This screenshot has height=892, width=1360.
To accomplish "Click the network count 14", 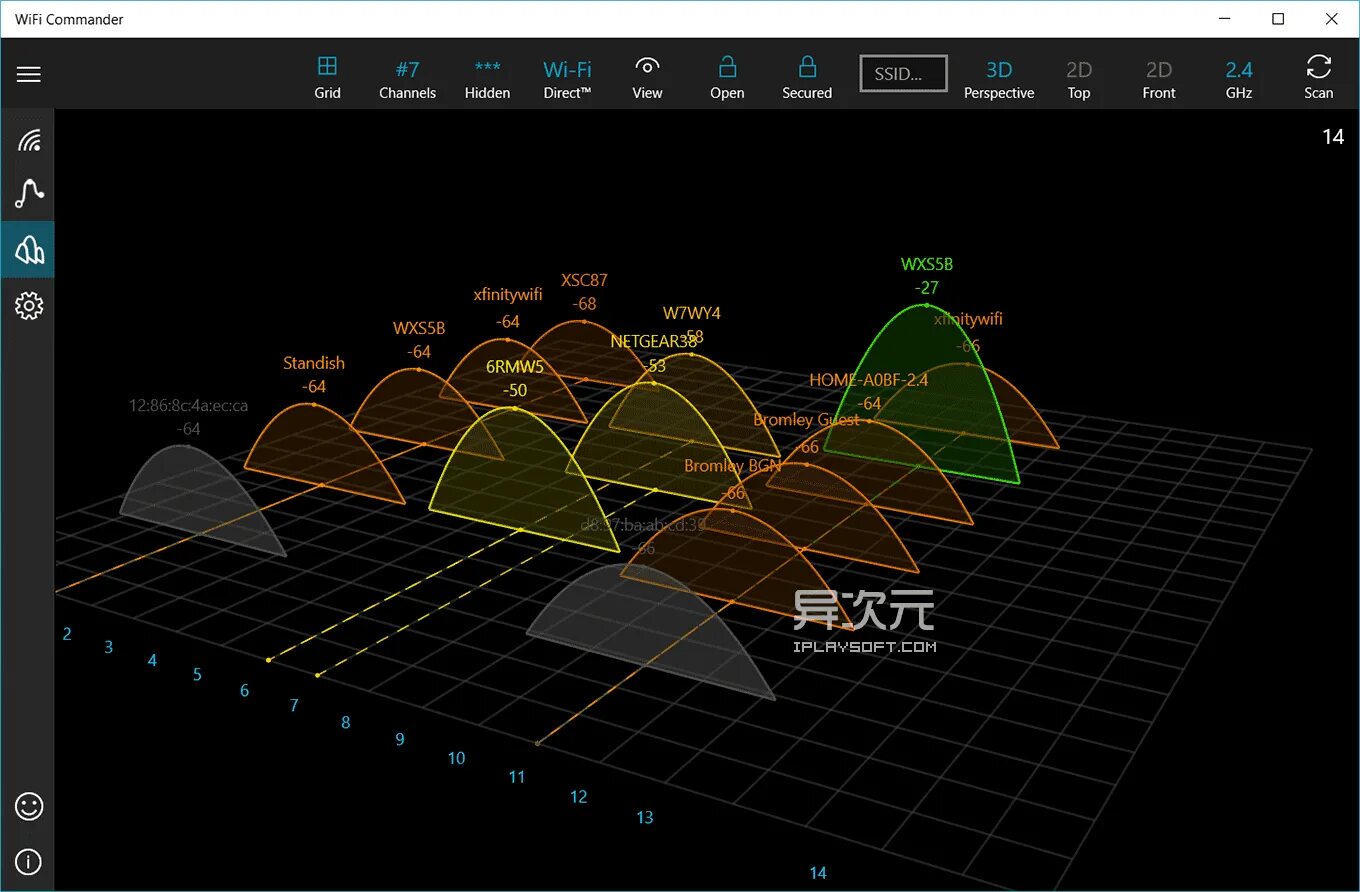I will 1333,137.
